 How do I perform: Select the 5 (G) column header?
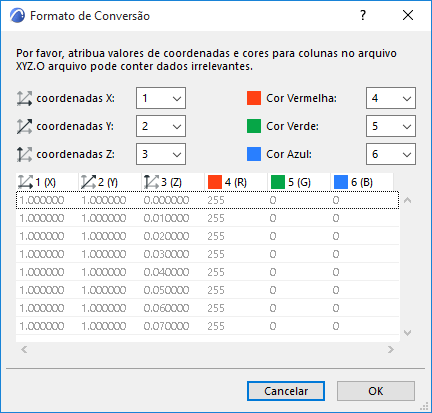299,182
